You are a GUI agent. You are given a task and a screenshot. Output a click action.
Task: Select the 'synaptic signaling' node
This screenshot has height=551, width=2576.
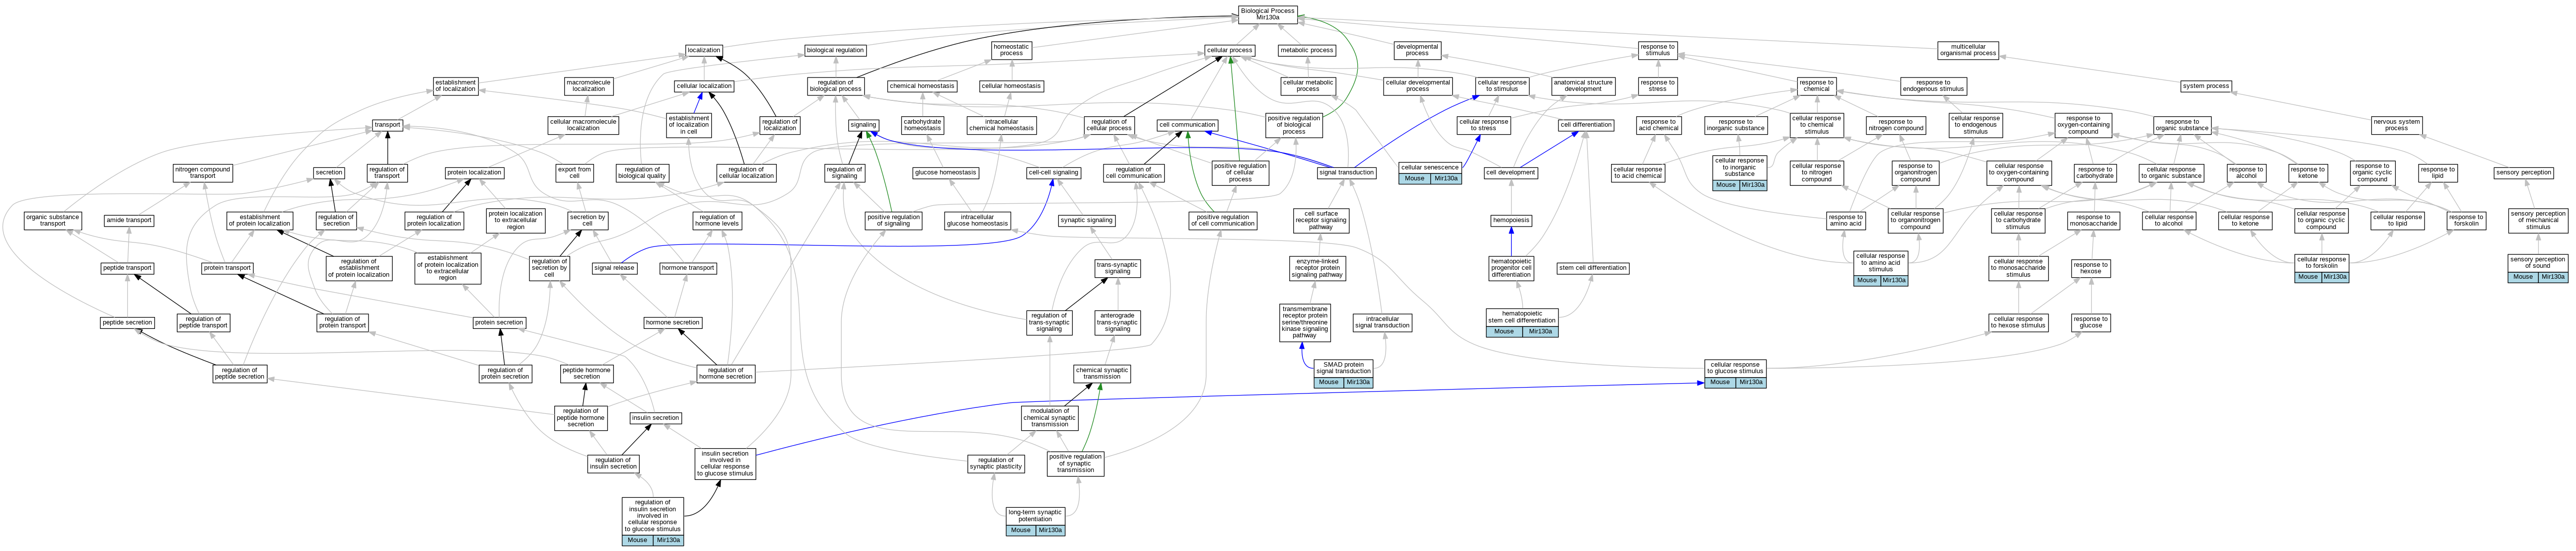tap(1086, 220)
